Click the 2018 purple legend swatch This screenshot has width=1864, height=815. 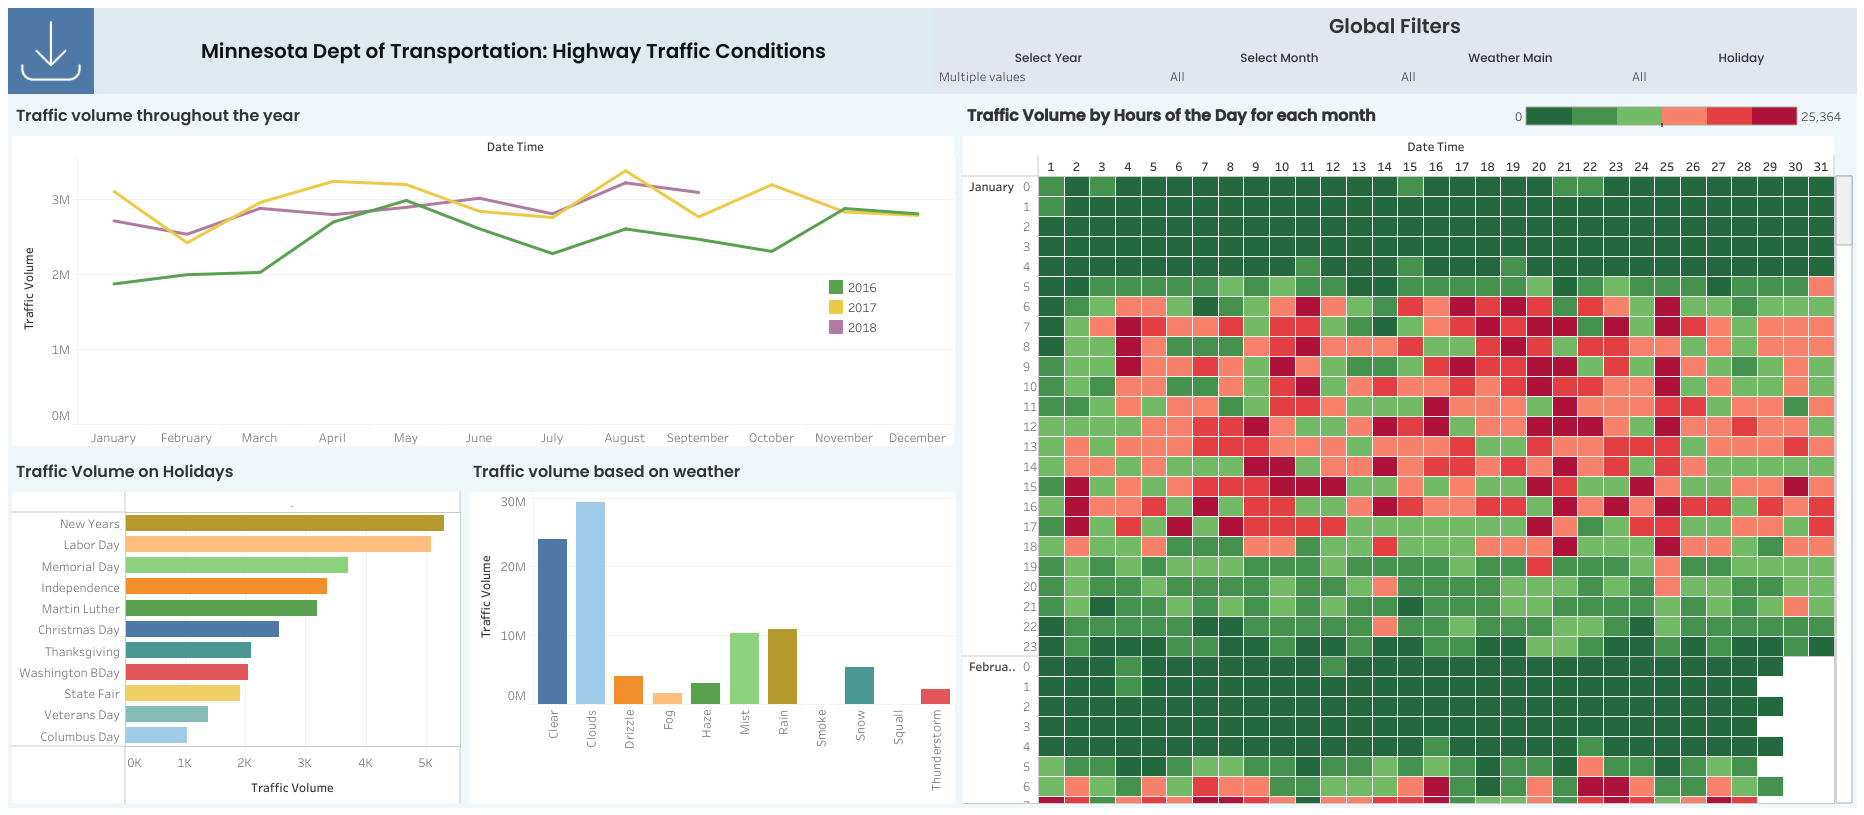click(836, 327)
